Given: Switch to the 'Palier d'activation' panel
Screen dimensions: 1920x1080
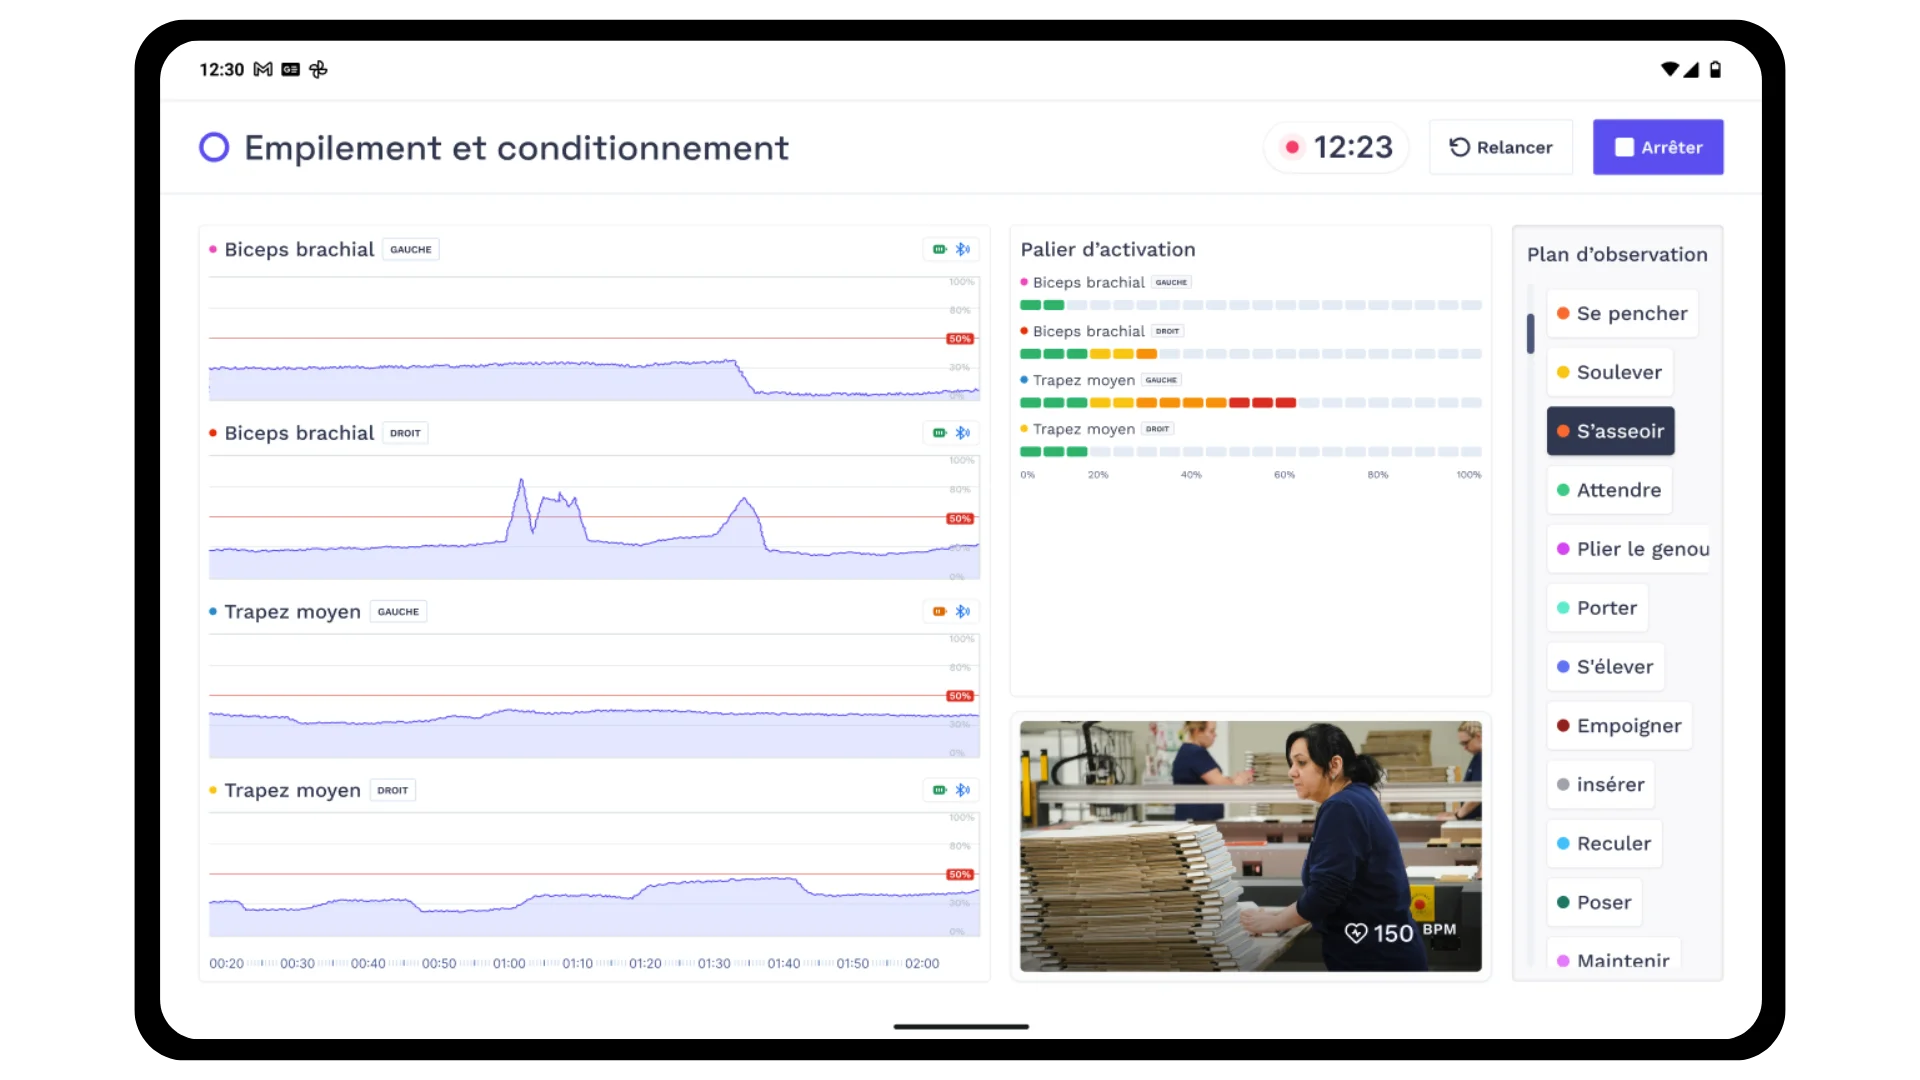Looking at the screenshot, I should pos(1107,249).
